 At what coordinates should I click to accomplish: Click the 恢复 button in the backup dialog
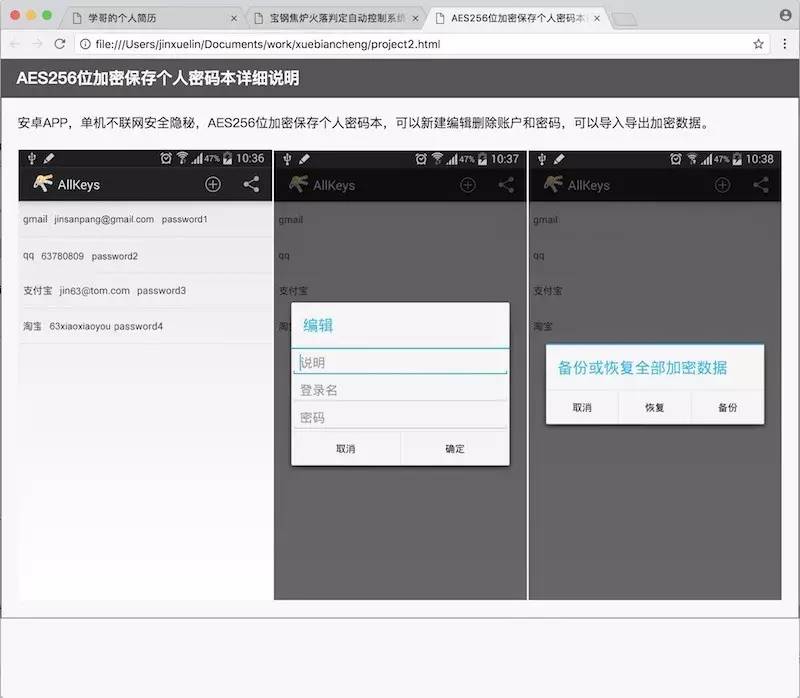655,408
